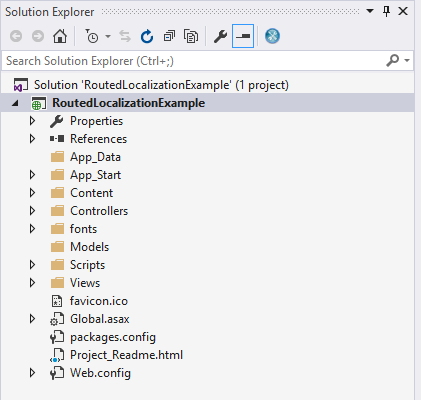Viewport: 421px width, 400px height.
Task: Open the Window Position dropdown arrow
Action: coord(370,11)
